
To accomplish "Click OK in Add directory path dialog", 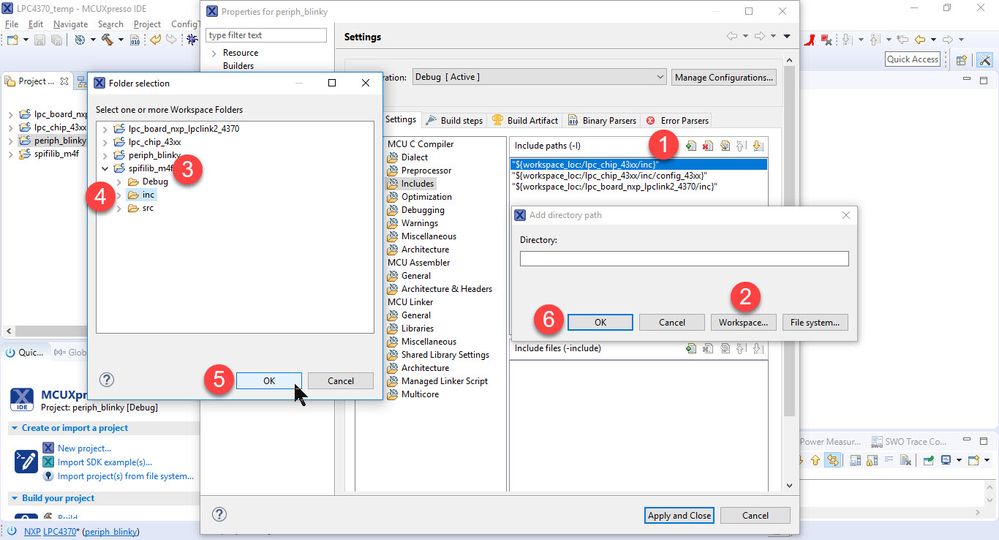I will [x=600, y=322].
